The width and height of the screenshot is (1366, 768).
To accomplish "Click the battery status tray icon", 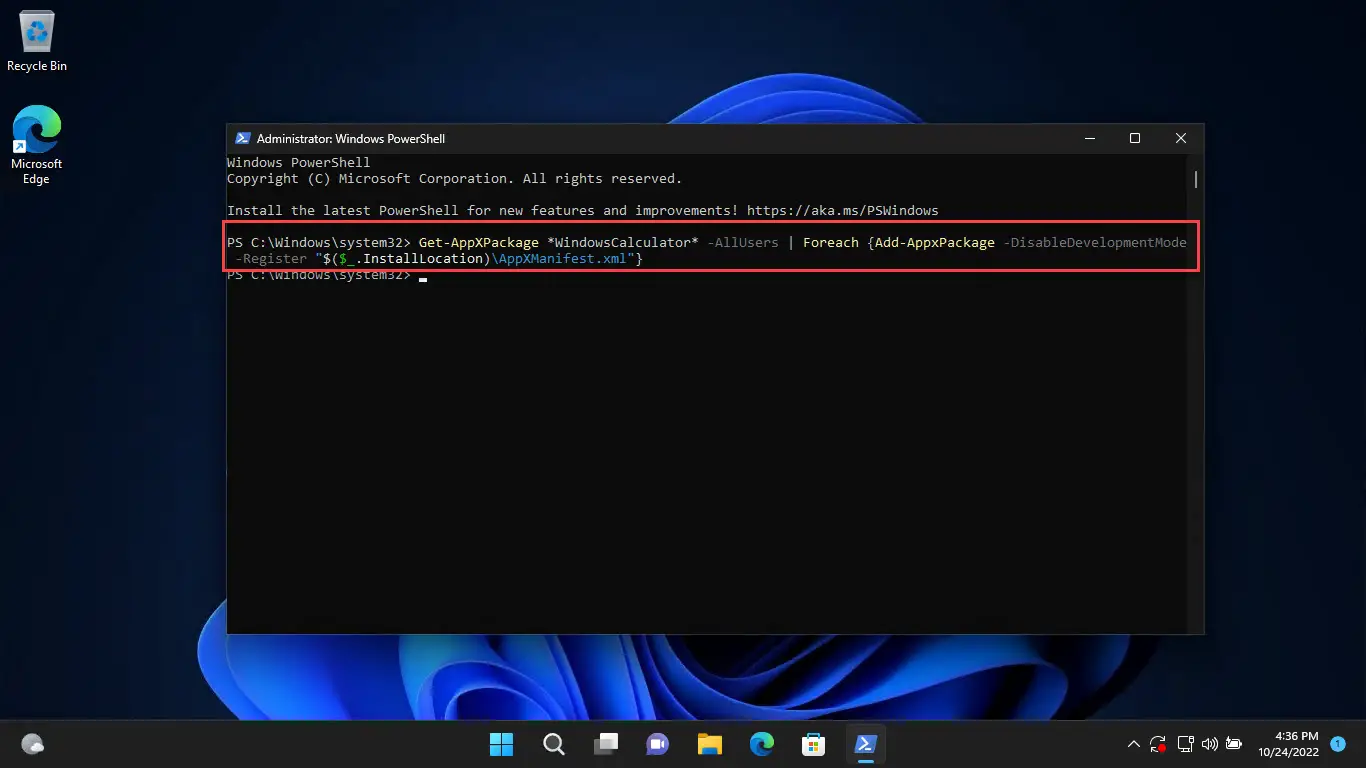I will pyautogui.click(x=1234, y=744).
